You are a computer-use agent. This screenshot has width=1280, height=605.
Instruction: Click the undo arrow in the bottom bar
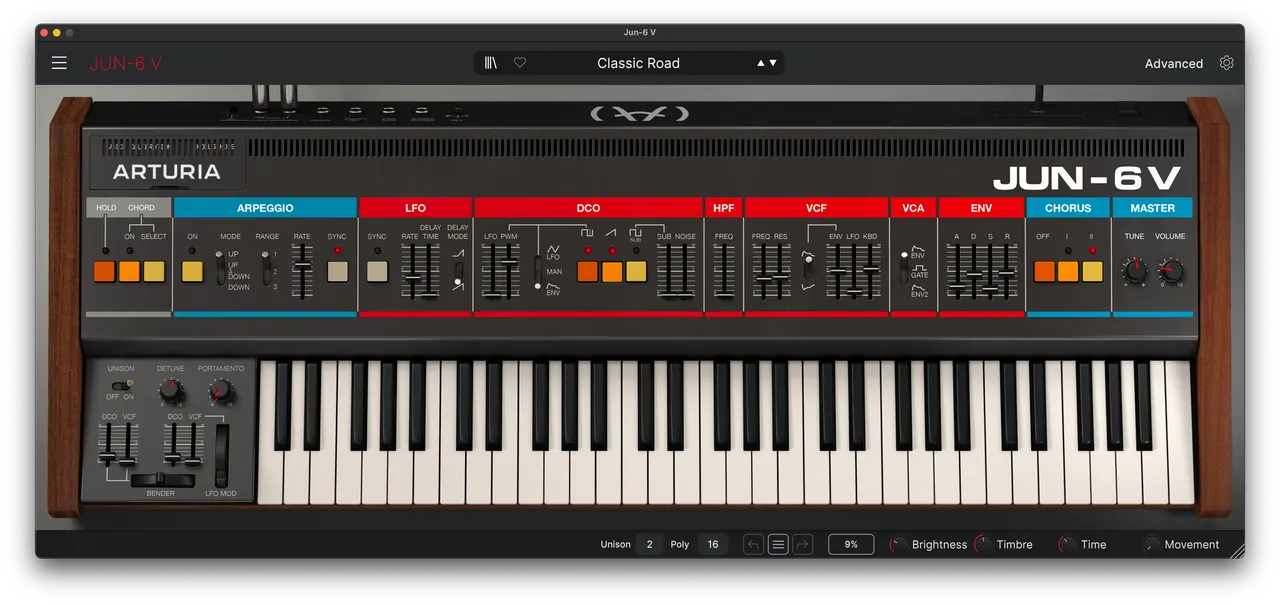pos(753,544)
